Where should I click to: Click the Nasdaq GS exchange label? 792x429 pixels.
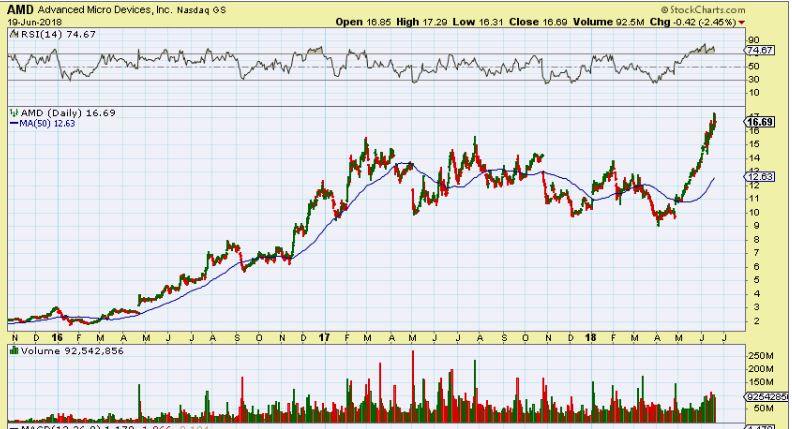pos(202,10)
